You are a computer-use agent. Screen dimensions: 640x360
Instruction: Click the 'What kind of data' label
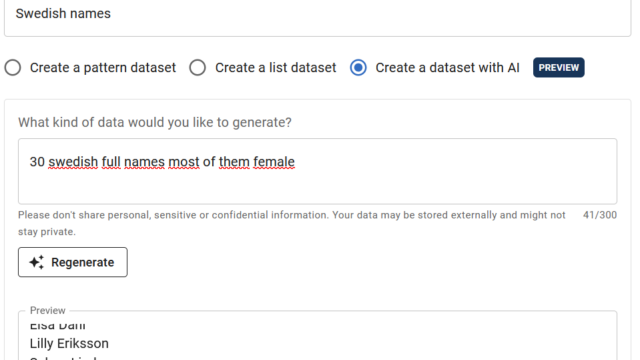[155, 122]
